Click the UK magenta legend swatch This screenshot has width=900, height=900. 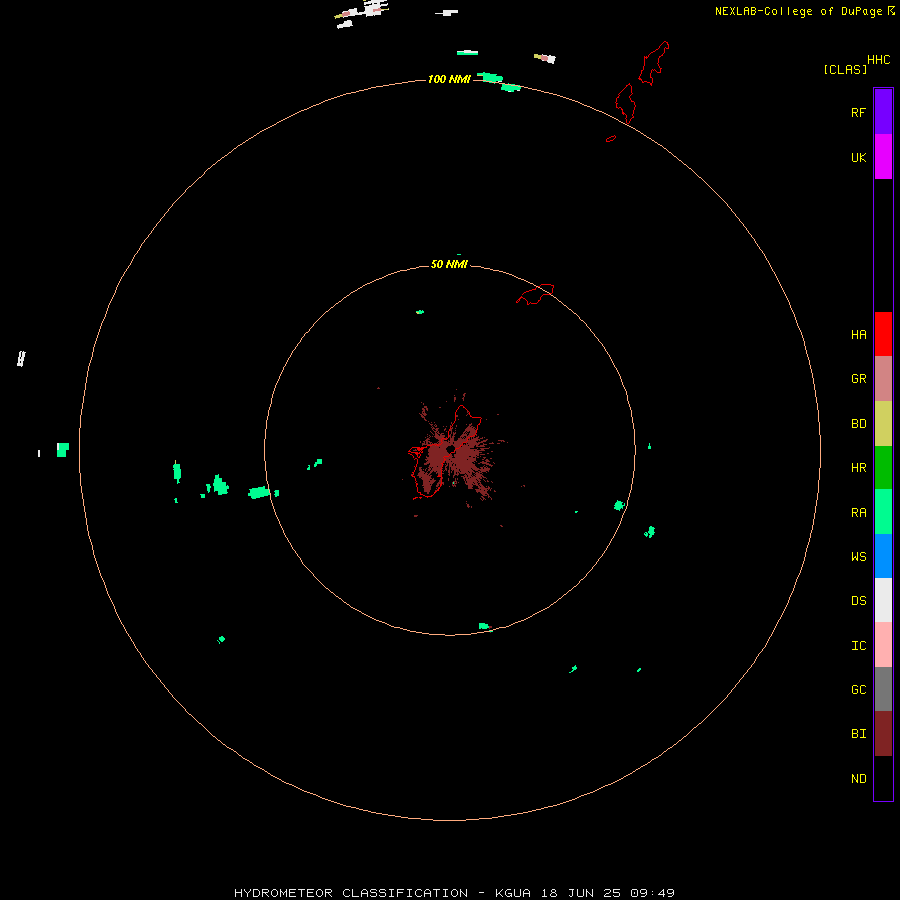883,157
